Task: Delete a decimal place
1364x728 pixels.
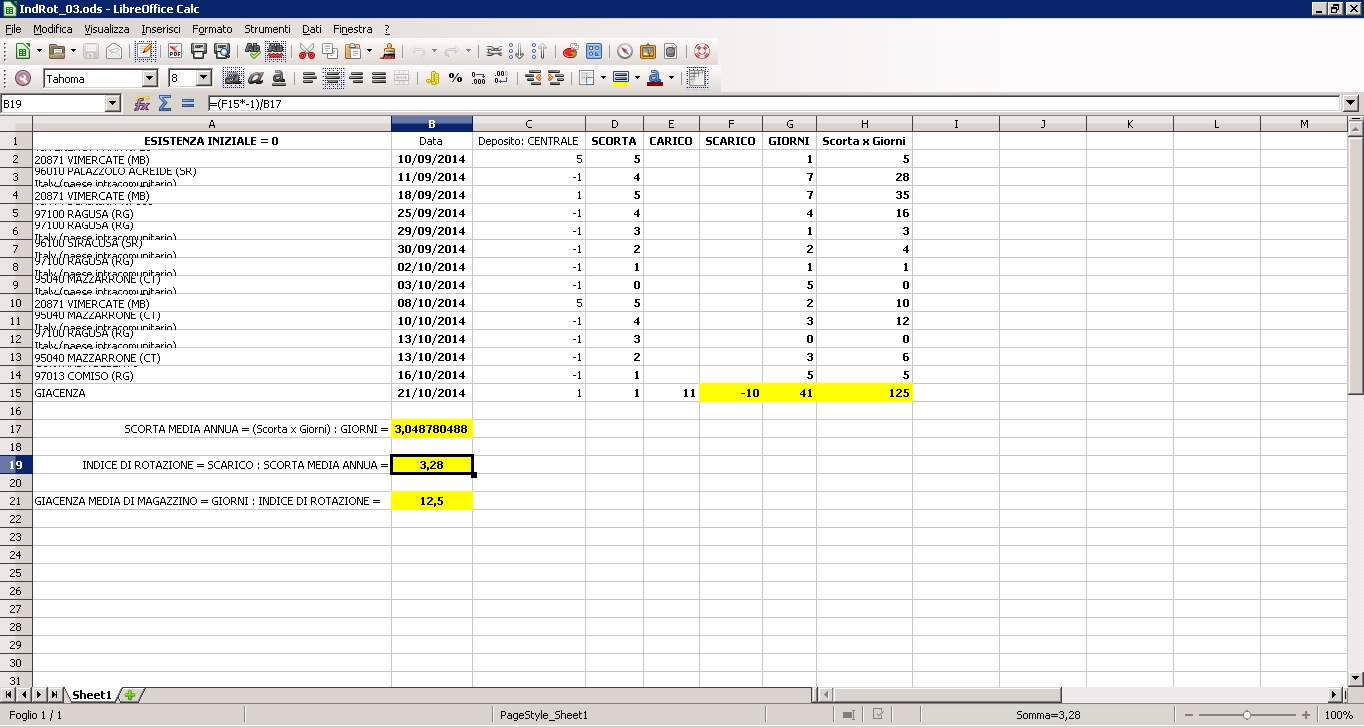Action: coord(501,78)
